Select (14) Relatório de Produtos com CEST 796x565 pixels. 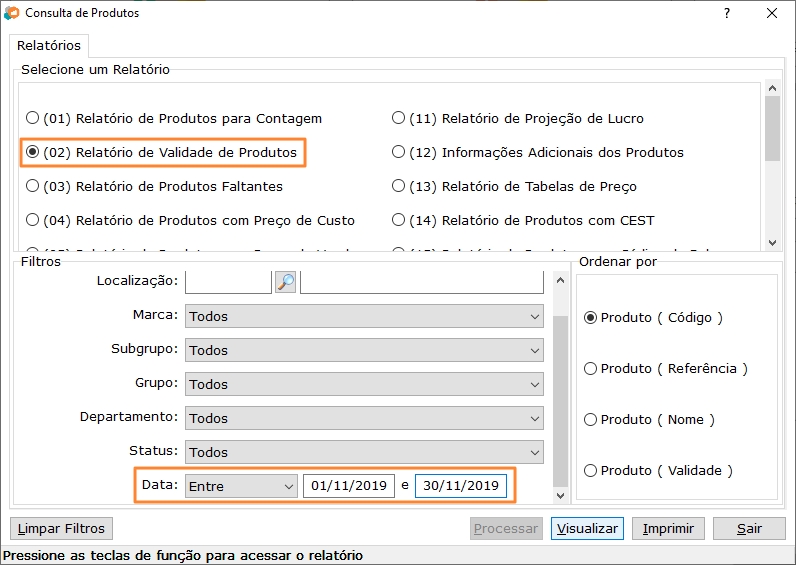coord(523,220)
